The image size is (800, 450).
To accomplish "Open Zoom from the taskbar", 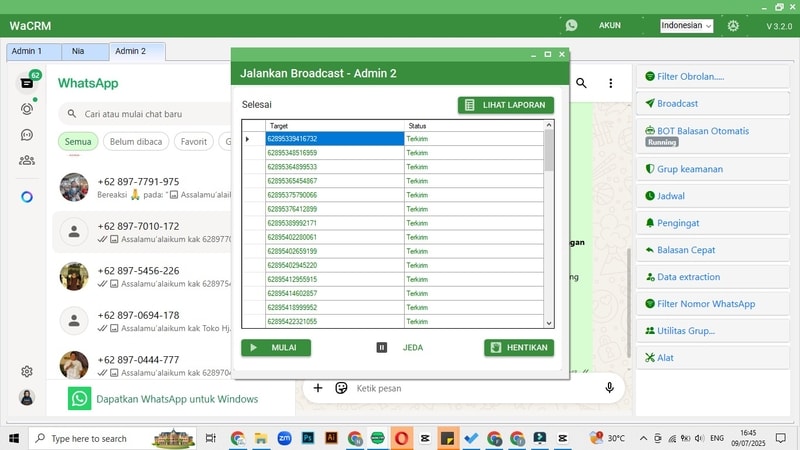I will coord(284,438).
